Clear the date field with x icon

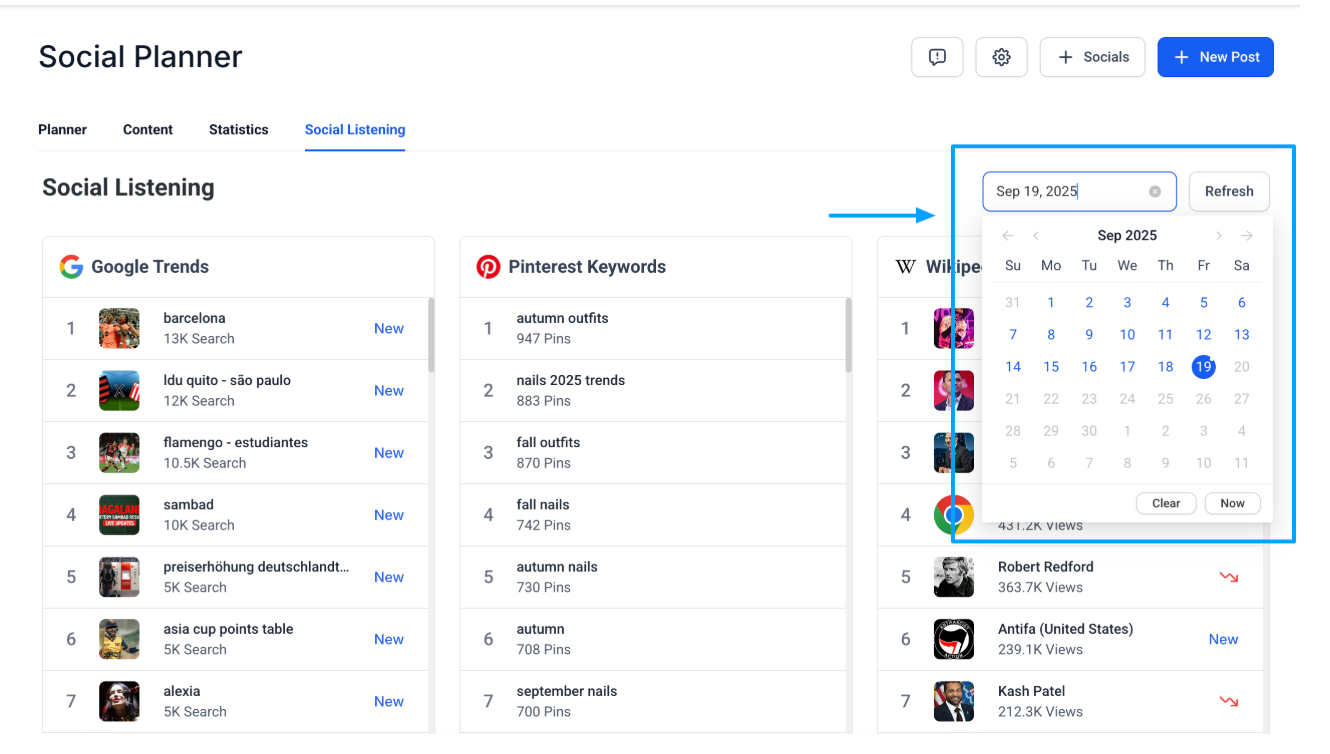(x=1155, y=192)
